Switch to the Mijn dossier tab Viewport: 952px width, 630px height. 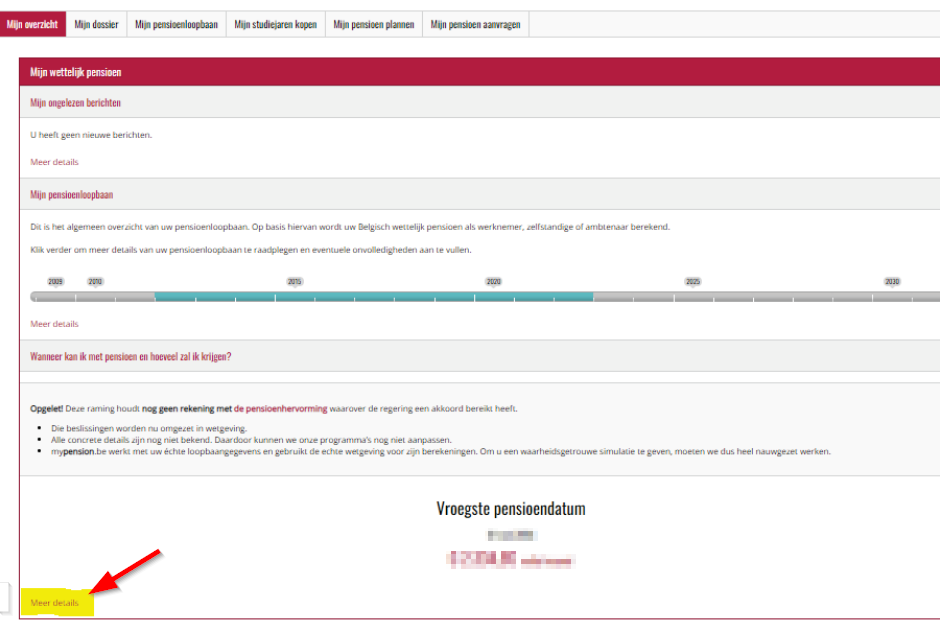[x=97, y=24]
